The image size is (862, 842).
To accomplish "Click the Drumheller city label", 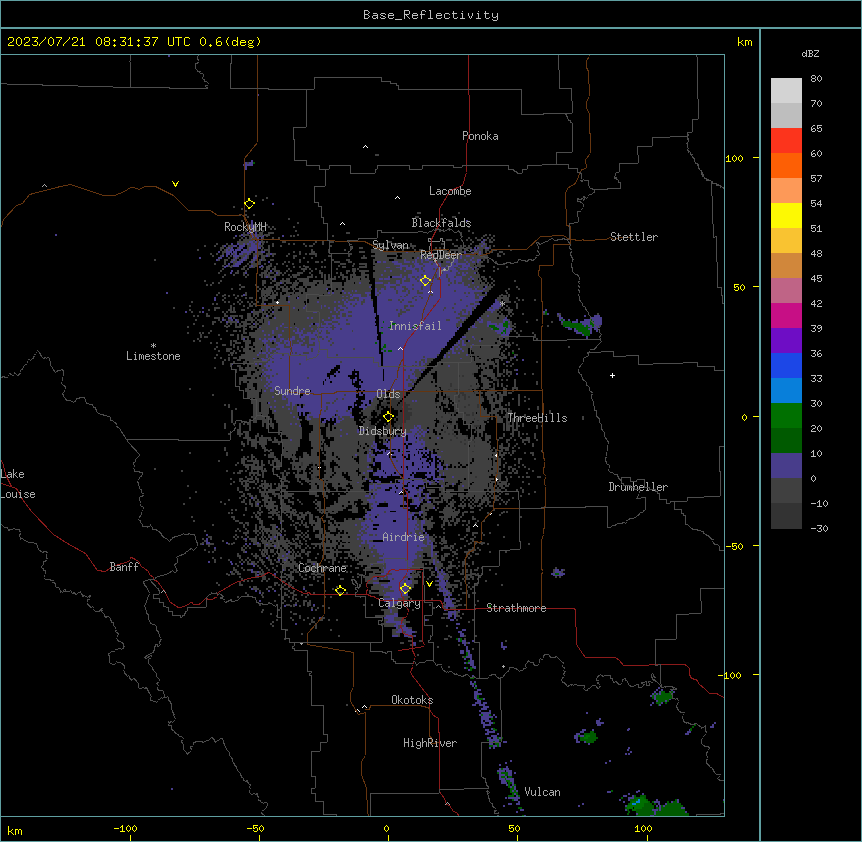I will tap(638, 487).
